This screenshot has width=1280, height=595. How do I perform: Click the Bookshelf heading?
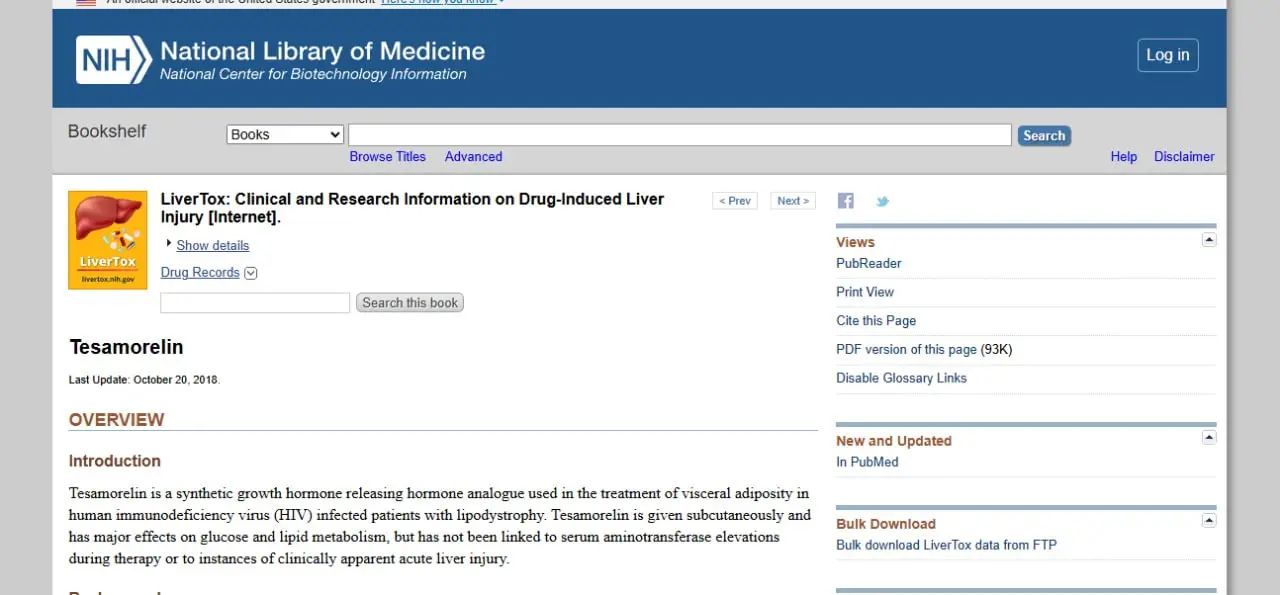pos(107,131)
